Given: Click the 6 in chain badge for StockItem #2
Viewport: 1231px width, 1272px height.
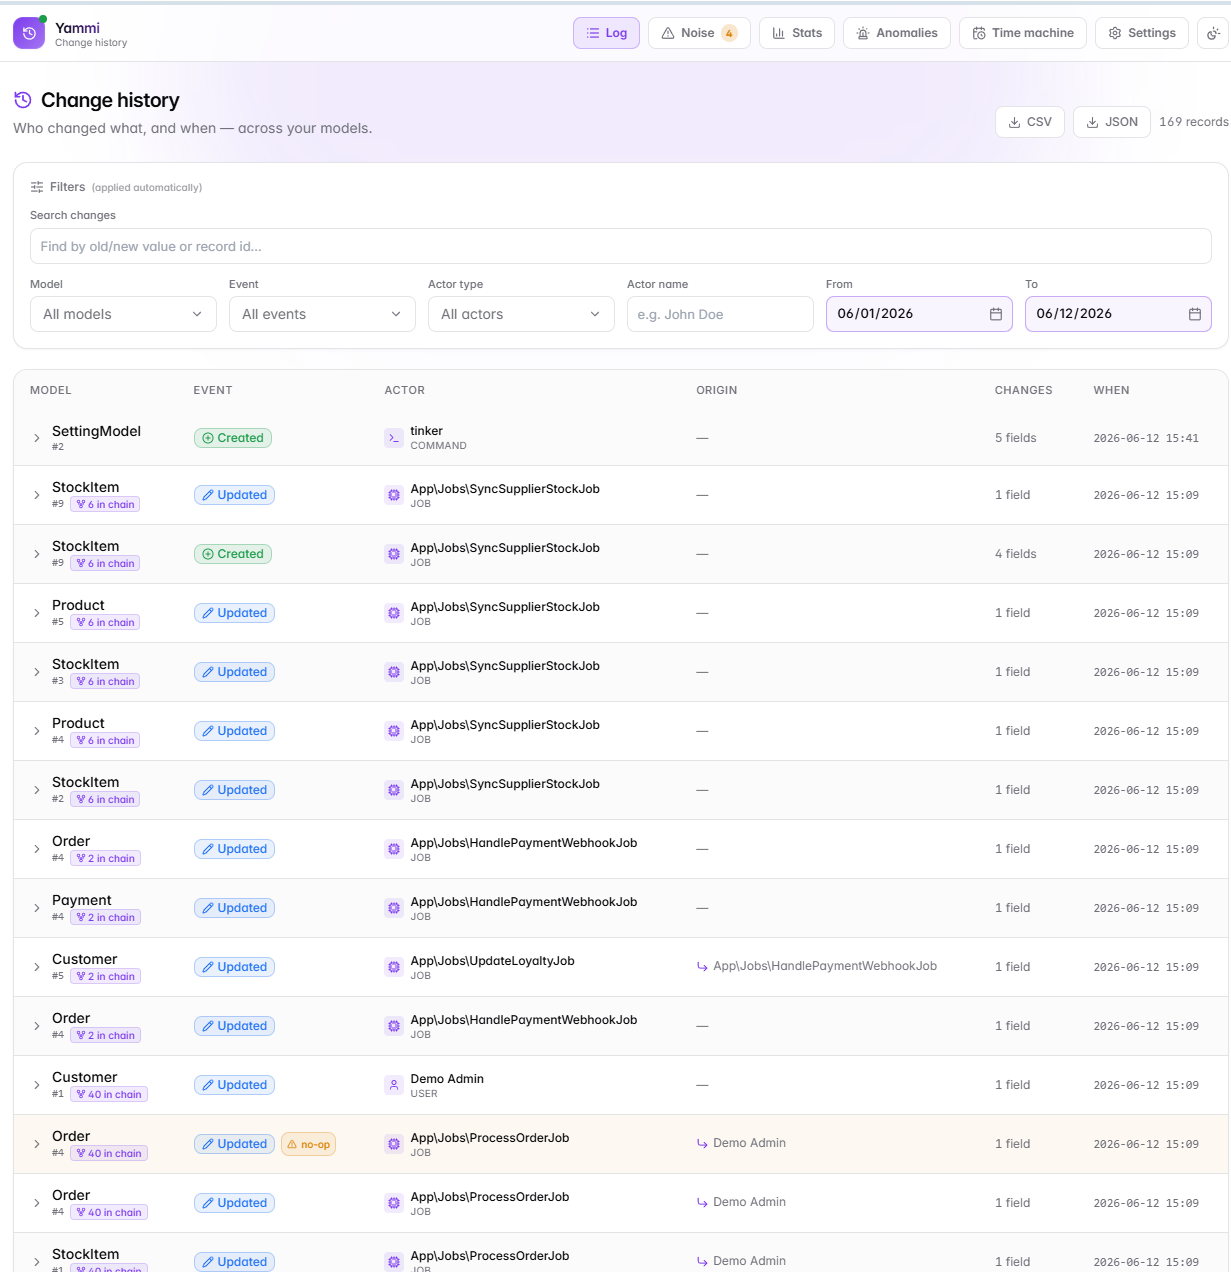Looking at the screenshot, I should tap(105, 799).
